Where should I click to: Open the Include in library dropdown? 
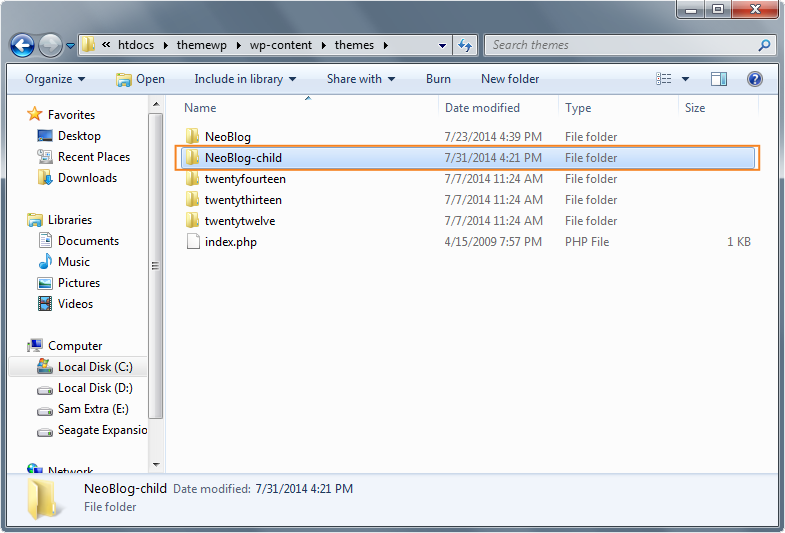[245, 79]
